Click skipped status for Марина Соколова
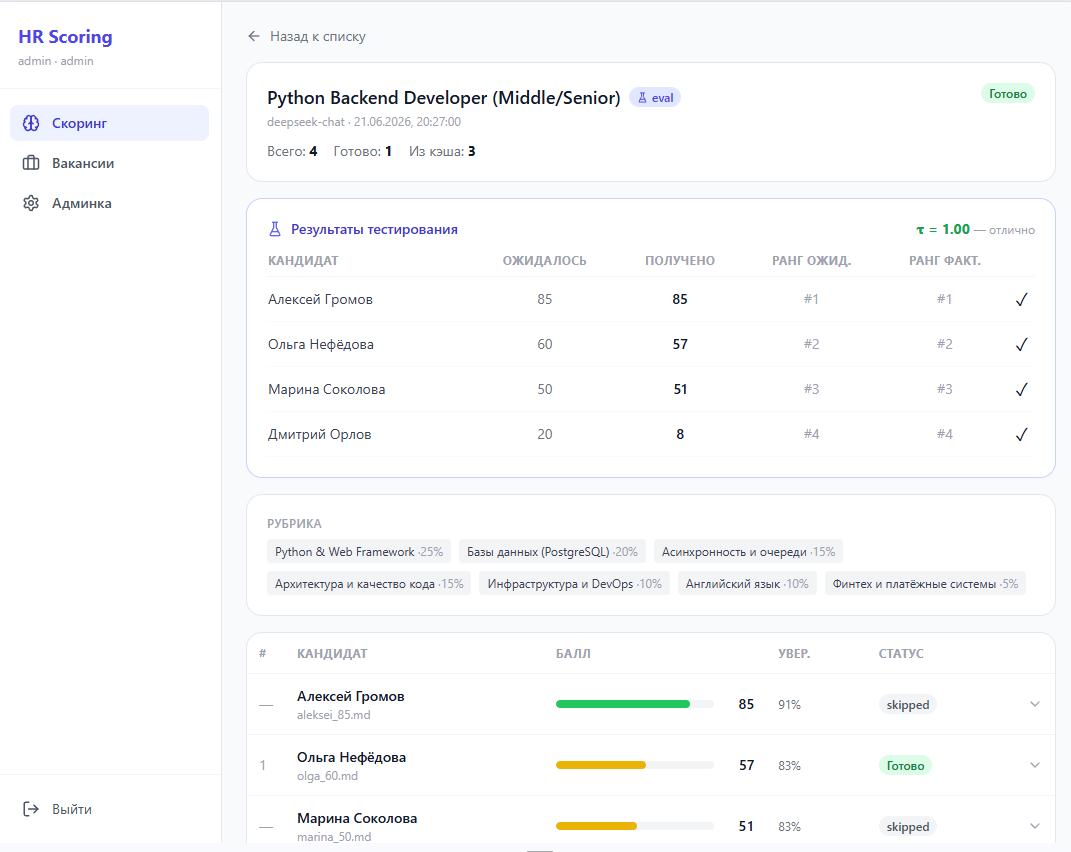The image size is (1071, 852). [x=908, y=827]
